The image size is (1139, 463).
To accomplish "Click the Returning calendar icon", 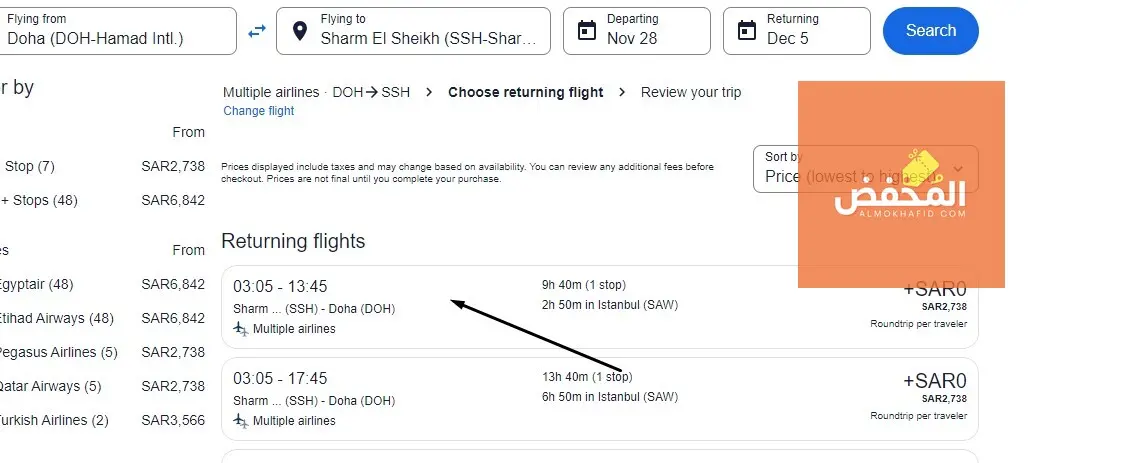I will 746,31.
